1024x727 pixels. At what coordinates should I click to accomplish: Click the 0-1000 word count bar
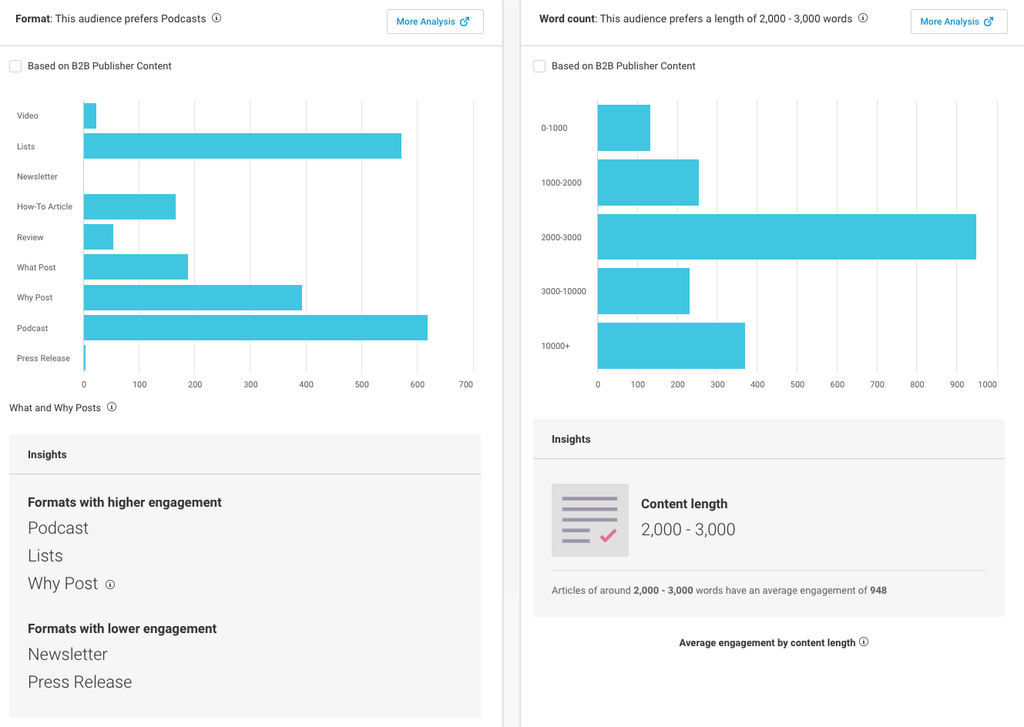[624, 128]
